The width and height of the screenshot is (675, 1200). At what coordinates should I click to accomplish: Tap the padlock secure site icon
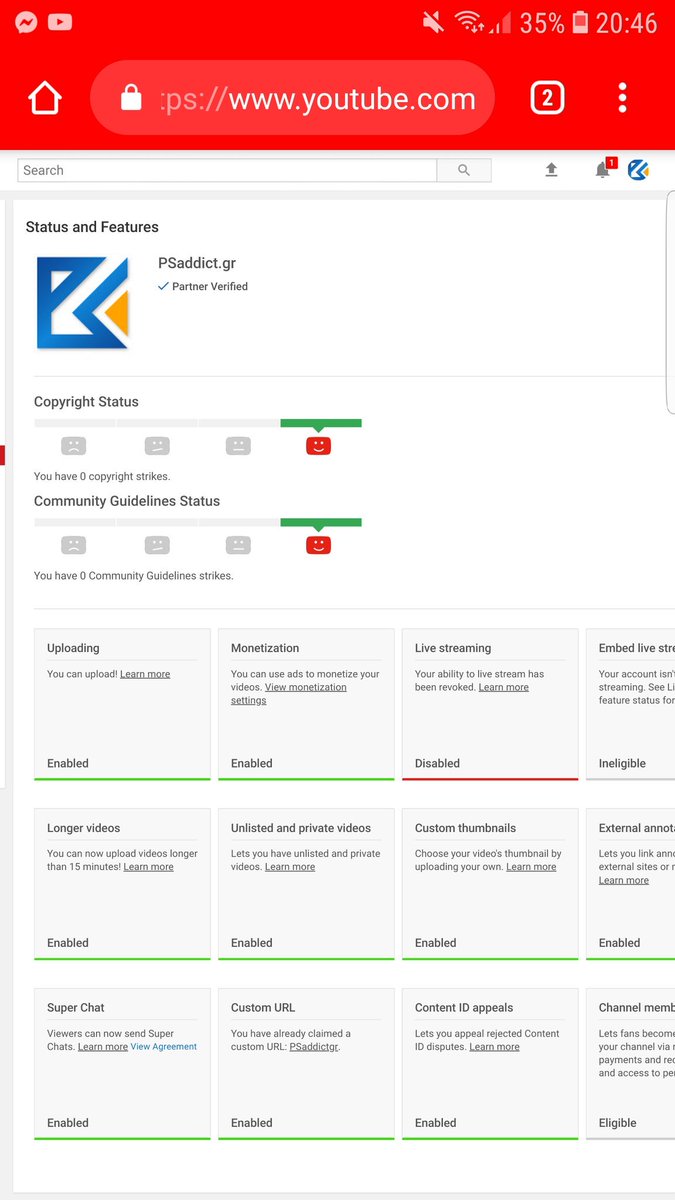(x=131, y=98)
